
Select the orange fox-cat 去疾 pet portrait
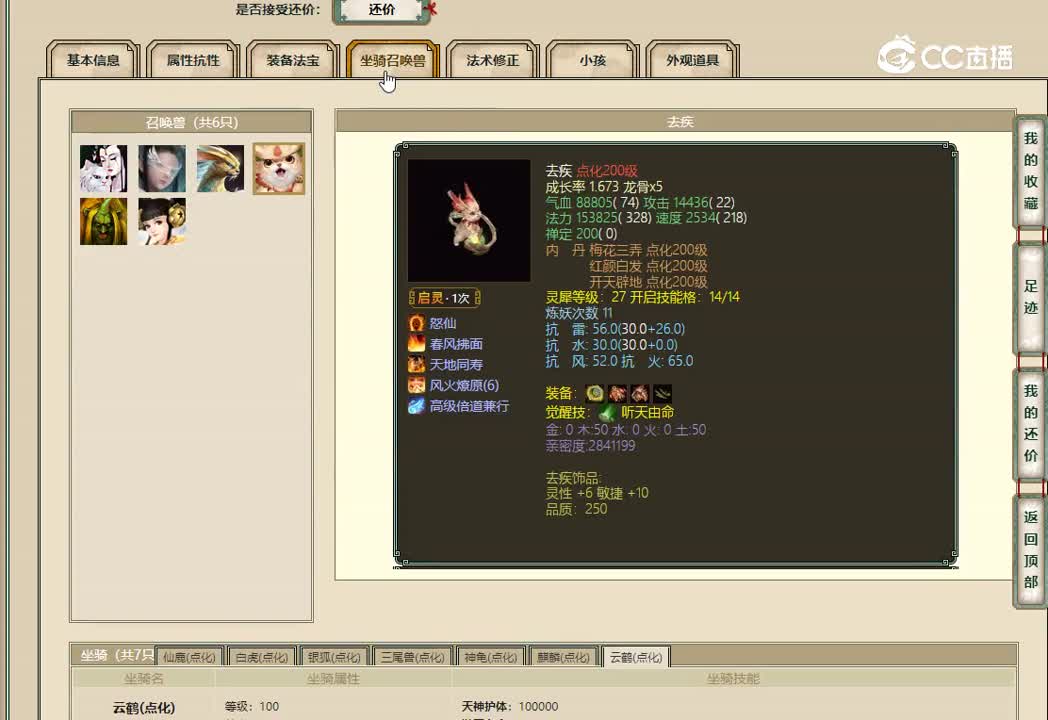(279, 168)
